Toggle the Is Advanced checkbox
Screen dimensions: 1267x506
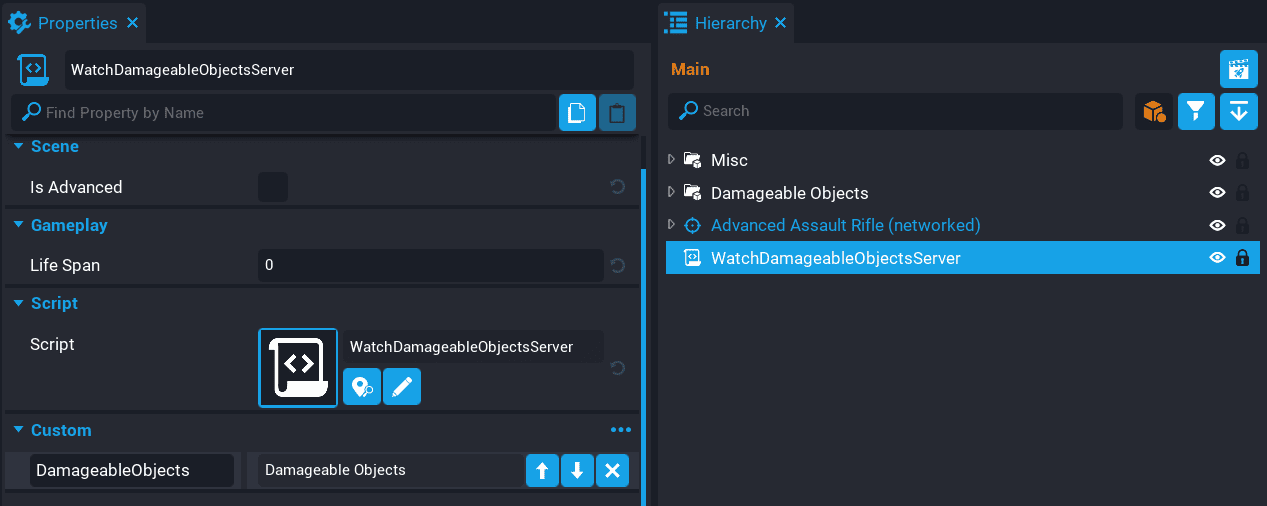coord(273,187)
